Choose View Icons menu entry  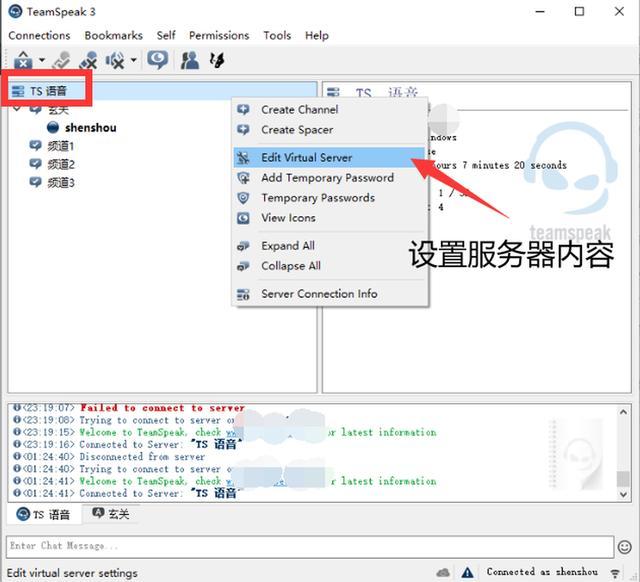coord(330,218)
